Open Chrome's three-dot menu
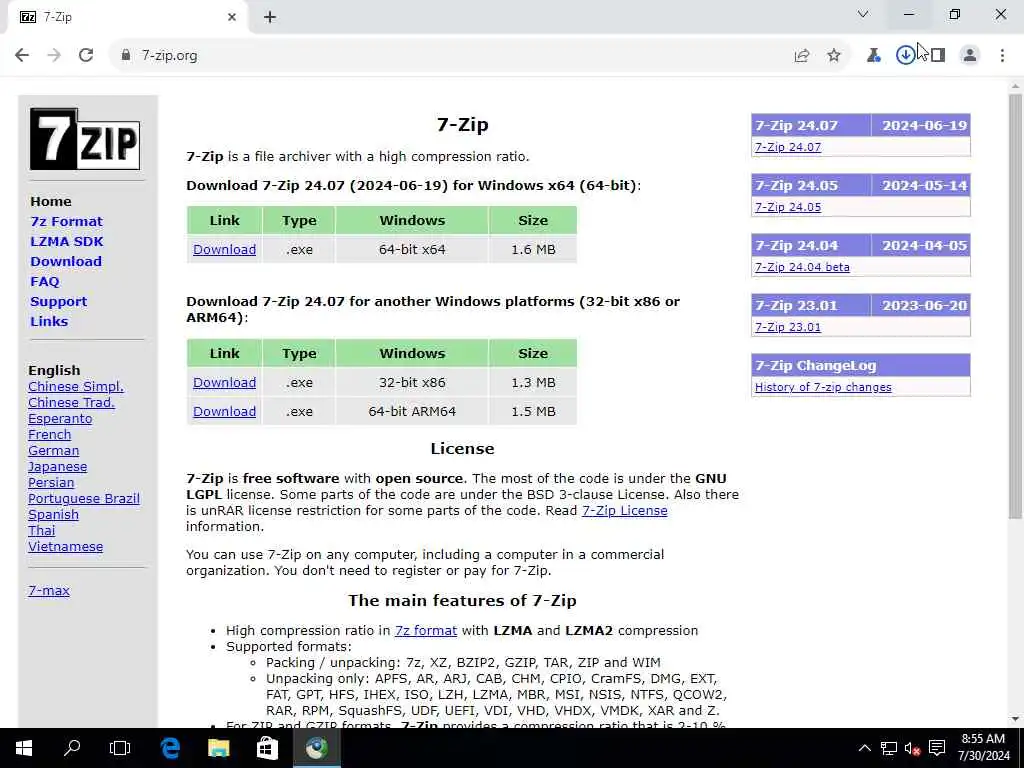Viewport: 1024px width, 768px height. click(1002, 56)
